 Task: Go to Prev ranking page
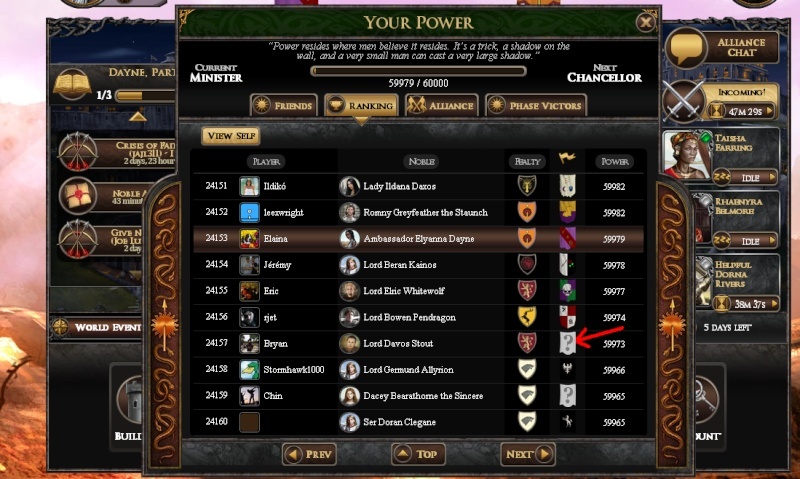pyautogui.click(x=309, y=453)
